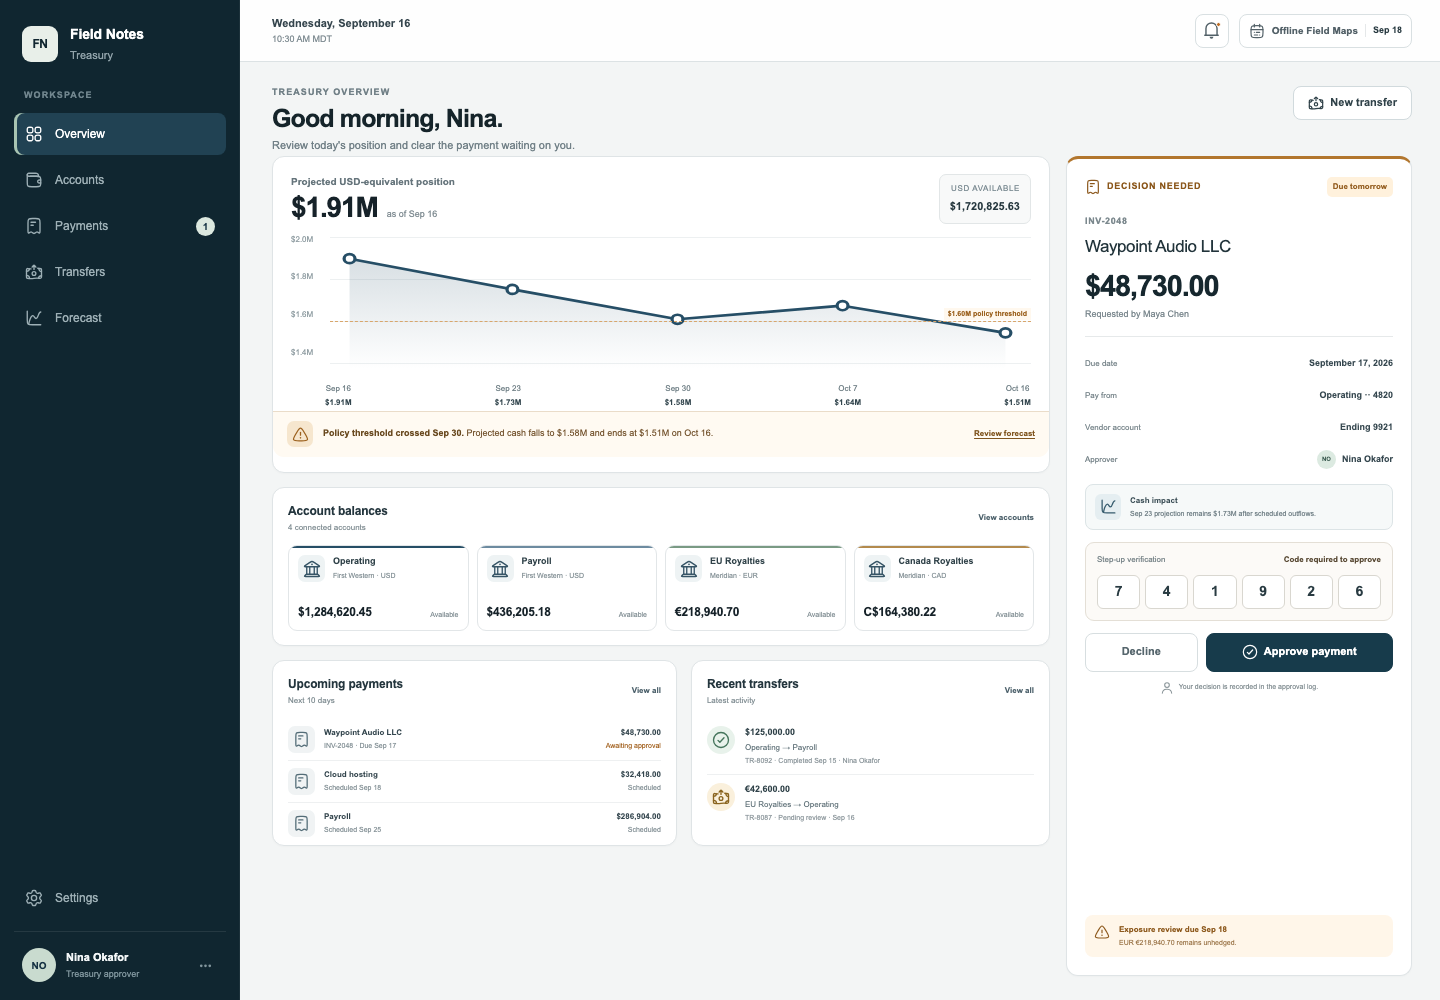The image size is (1440, 1000).
Task: Click the chart icon in the Cash impact box
Action: 1109,506
